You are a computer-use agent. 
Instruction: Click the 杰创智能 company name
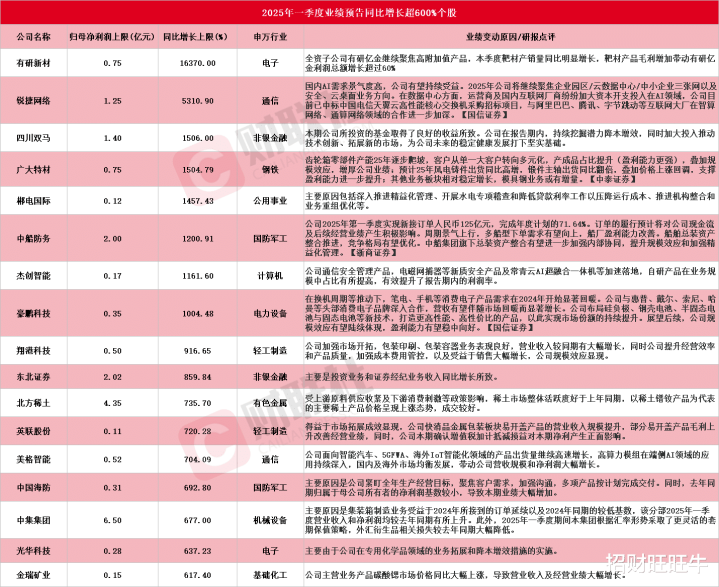33,276
